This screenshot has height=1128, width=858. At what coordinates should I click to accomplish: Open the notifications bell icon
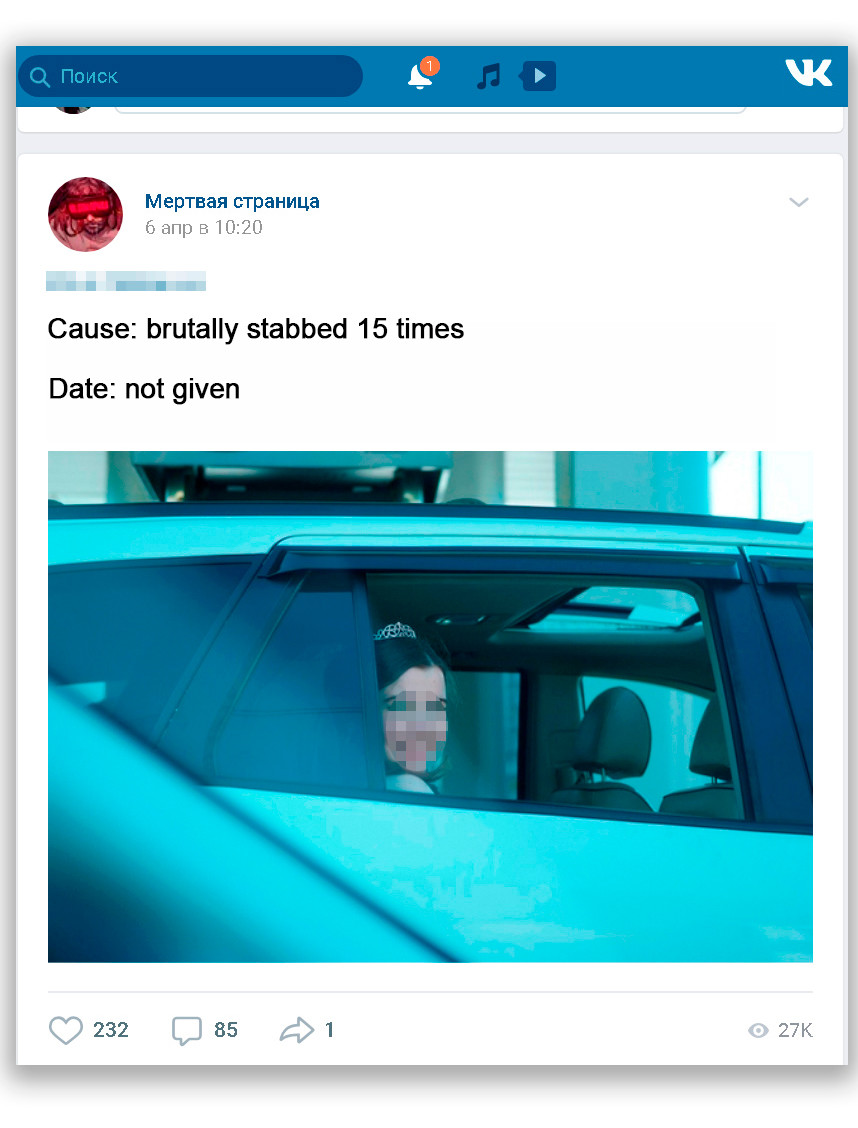(x=421, y=76)
